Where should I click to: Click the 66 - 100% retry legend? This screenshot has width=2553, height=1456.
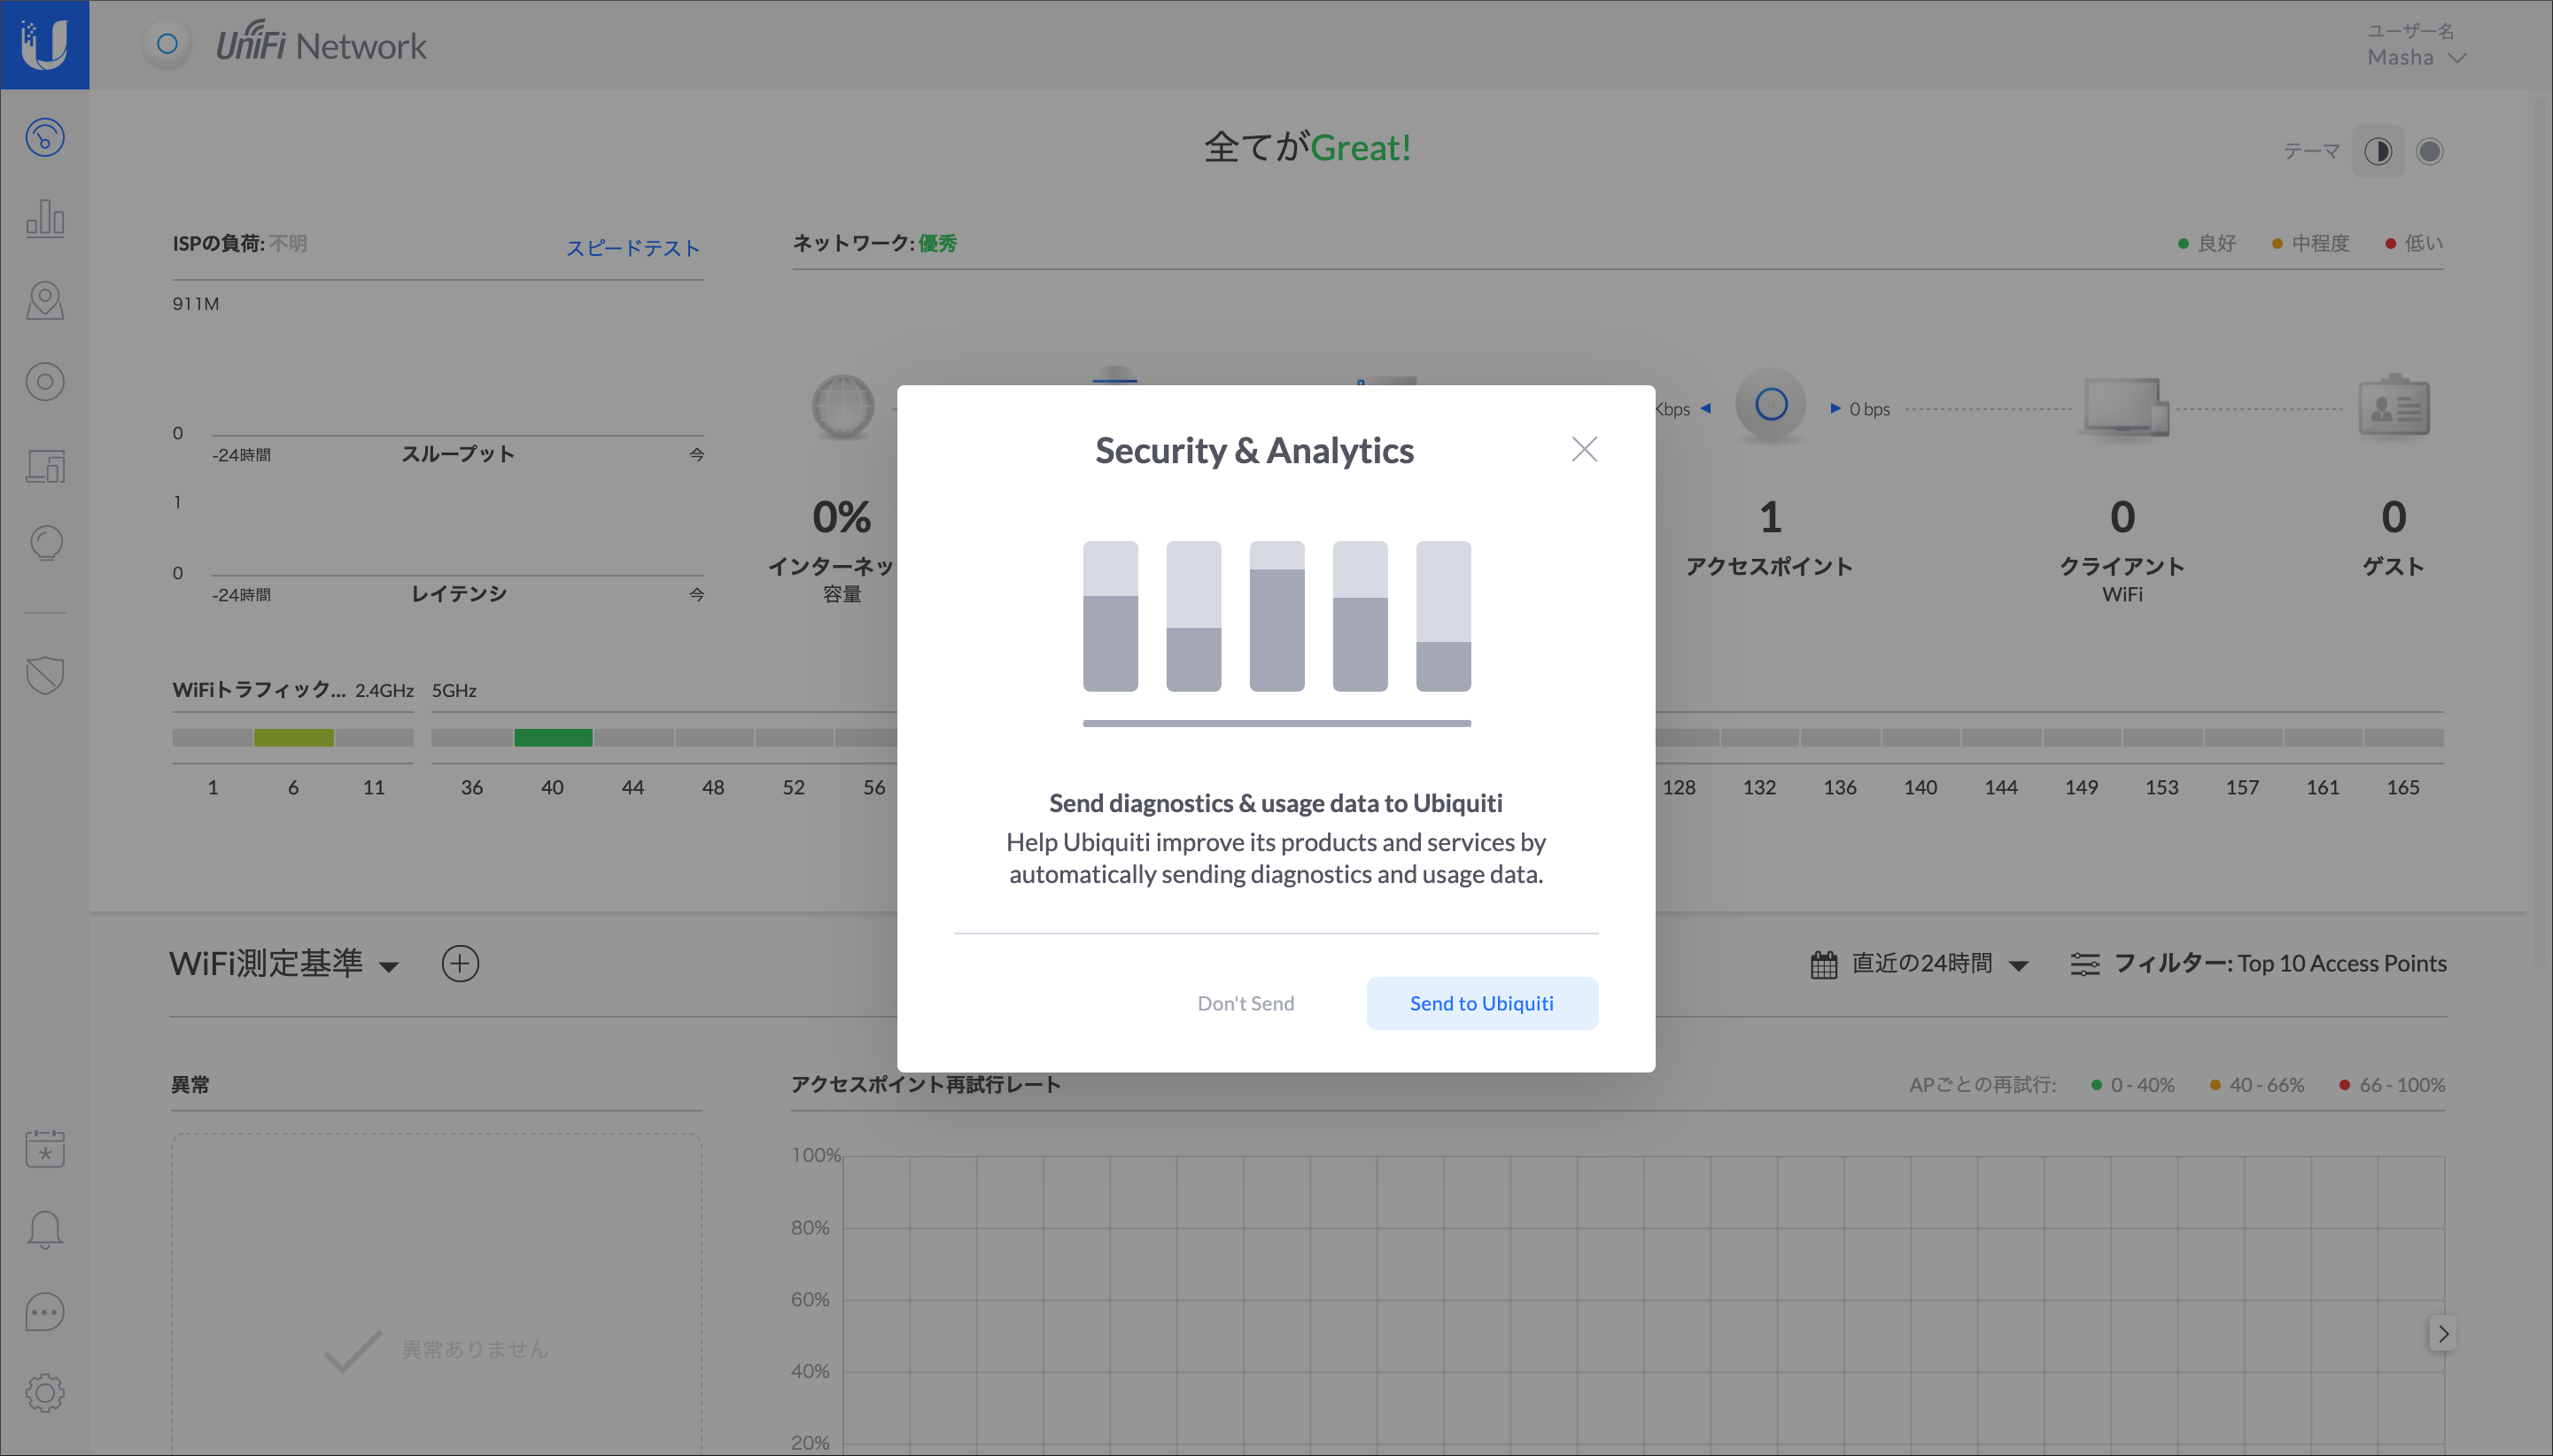coord(2392,1085)
